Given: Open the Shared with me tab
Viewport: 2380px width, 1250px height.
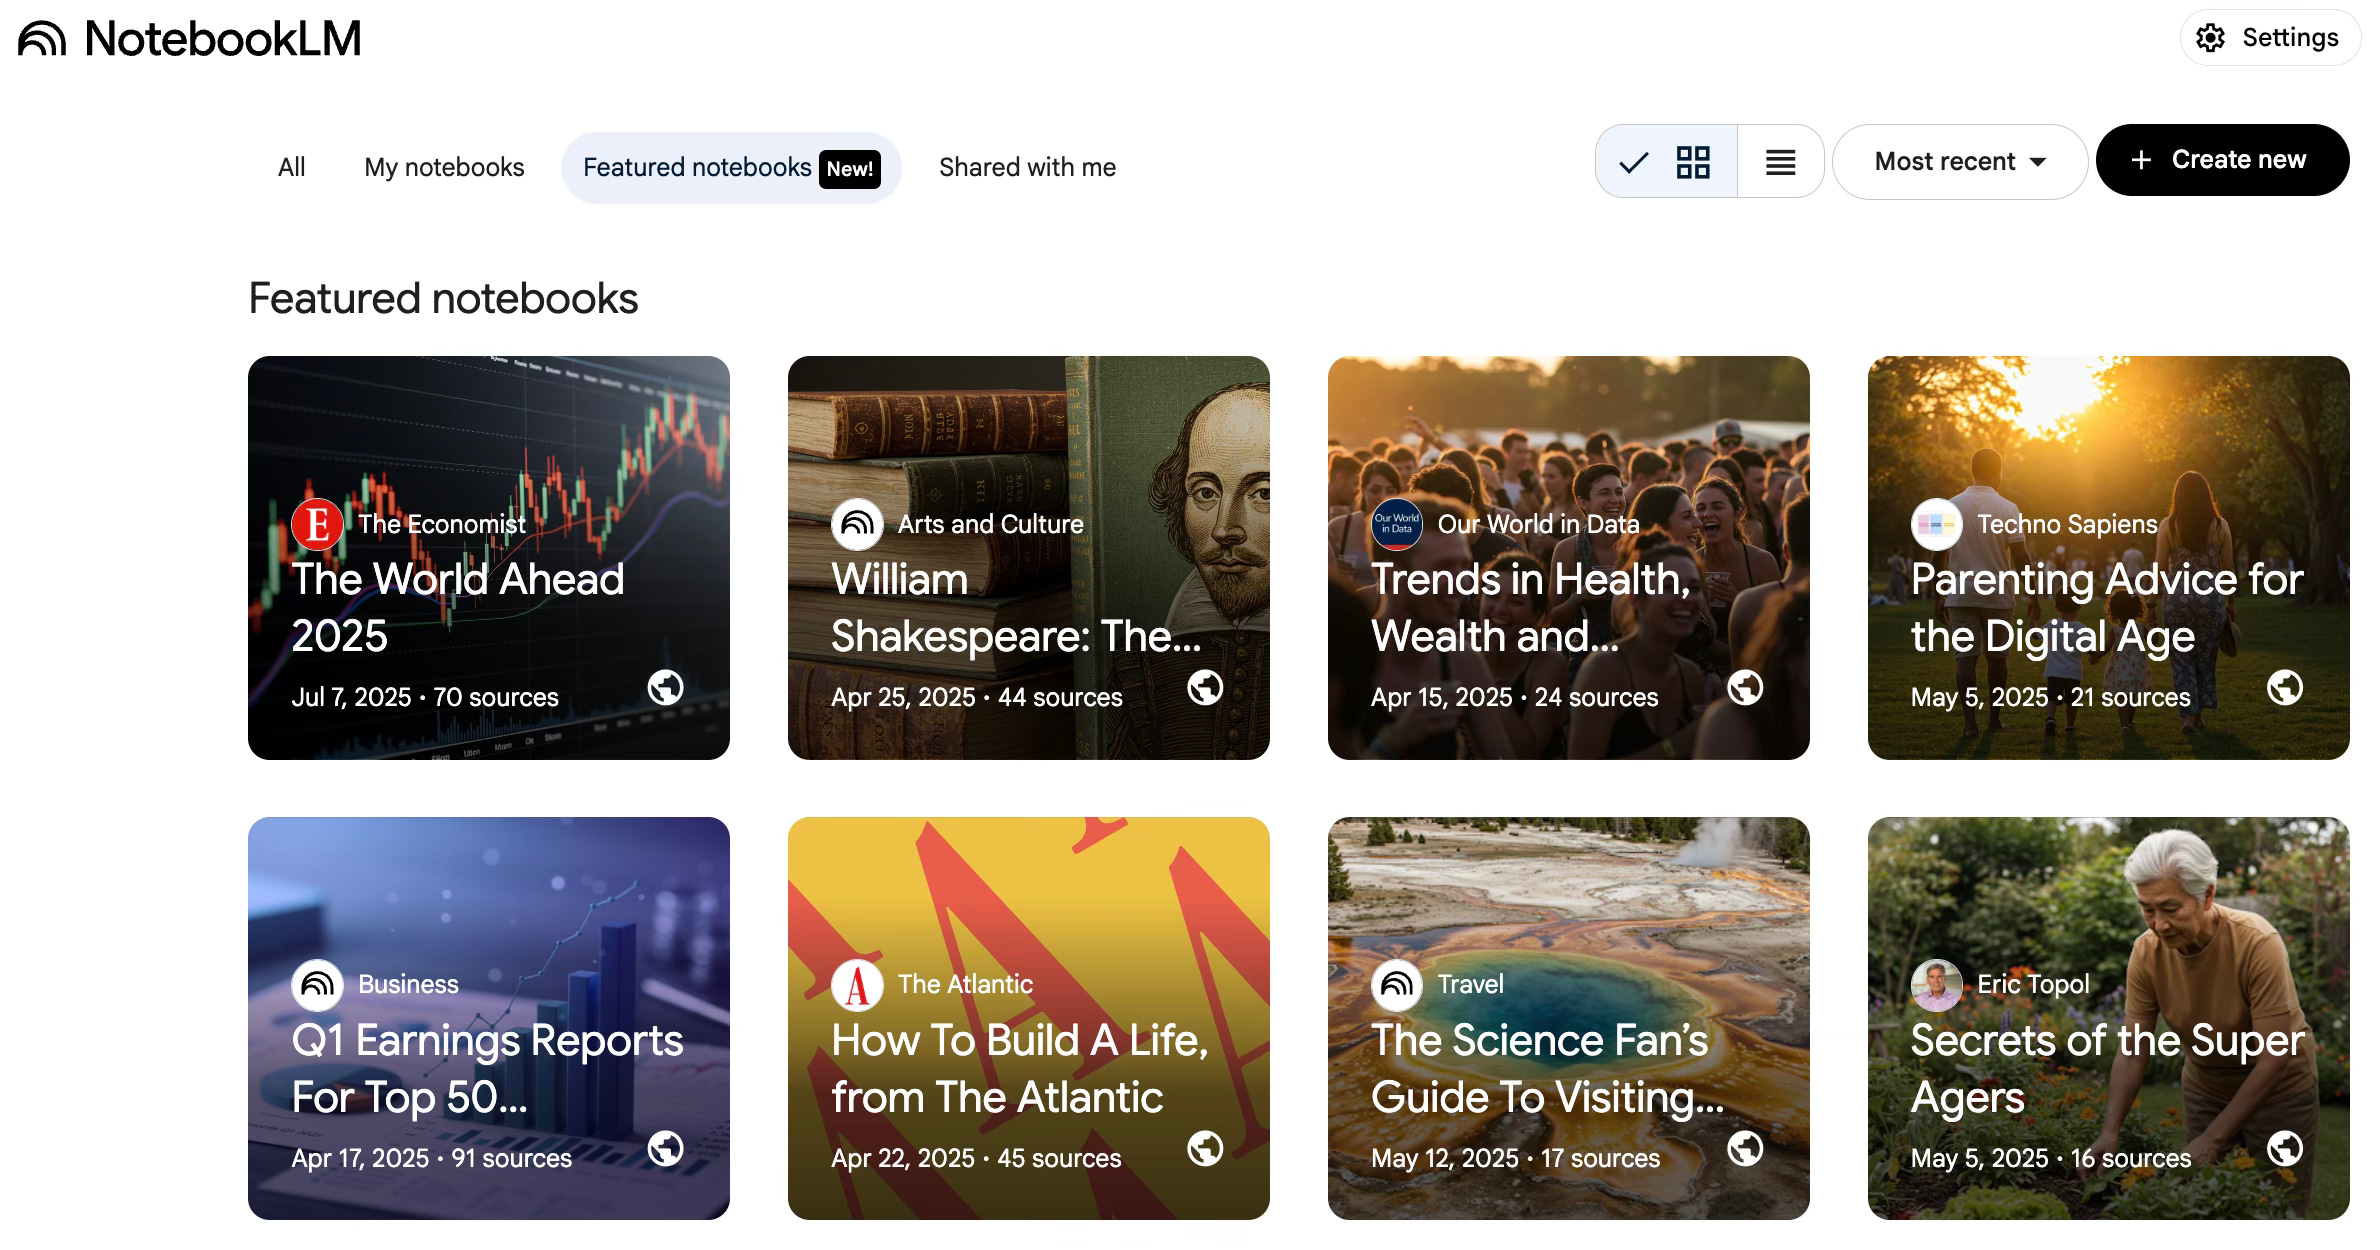Looking at the screenshot, I should click(x=1027, y=167).
